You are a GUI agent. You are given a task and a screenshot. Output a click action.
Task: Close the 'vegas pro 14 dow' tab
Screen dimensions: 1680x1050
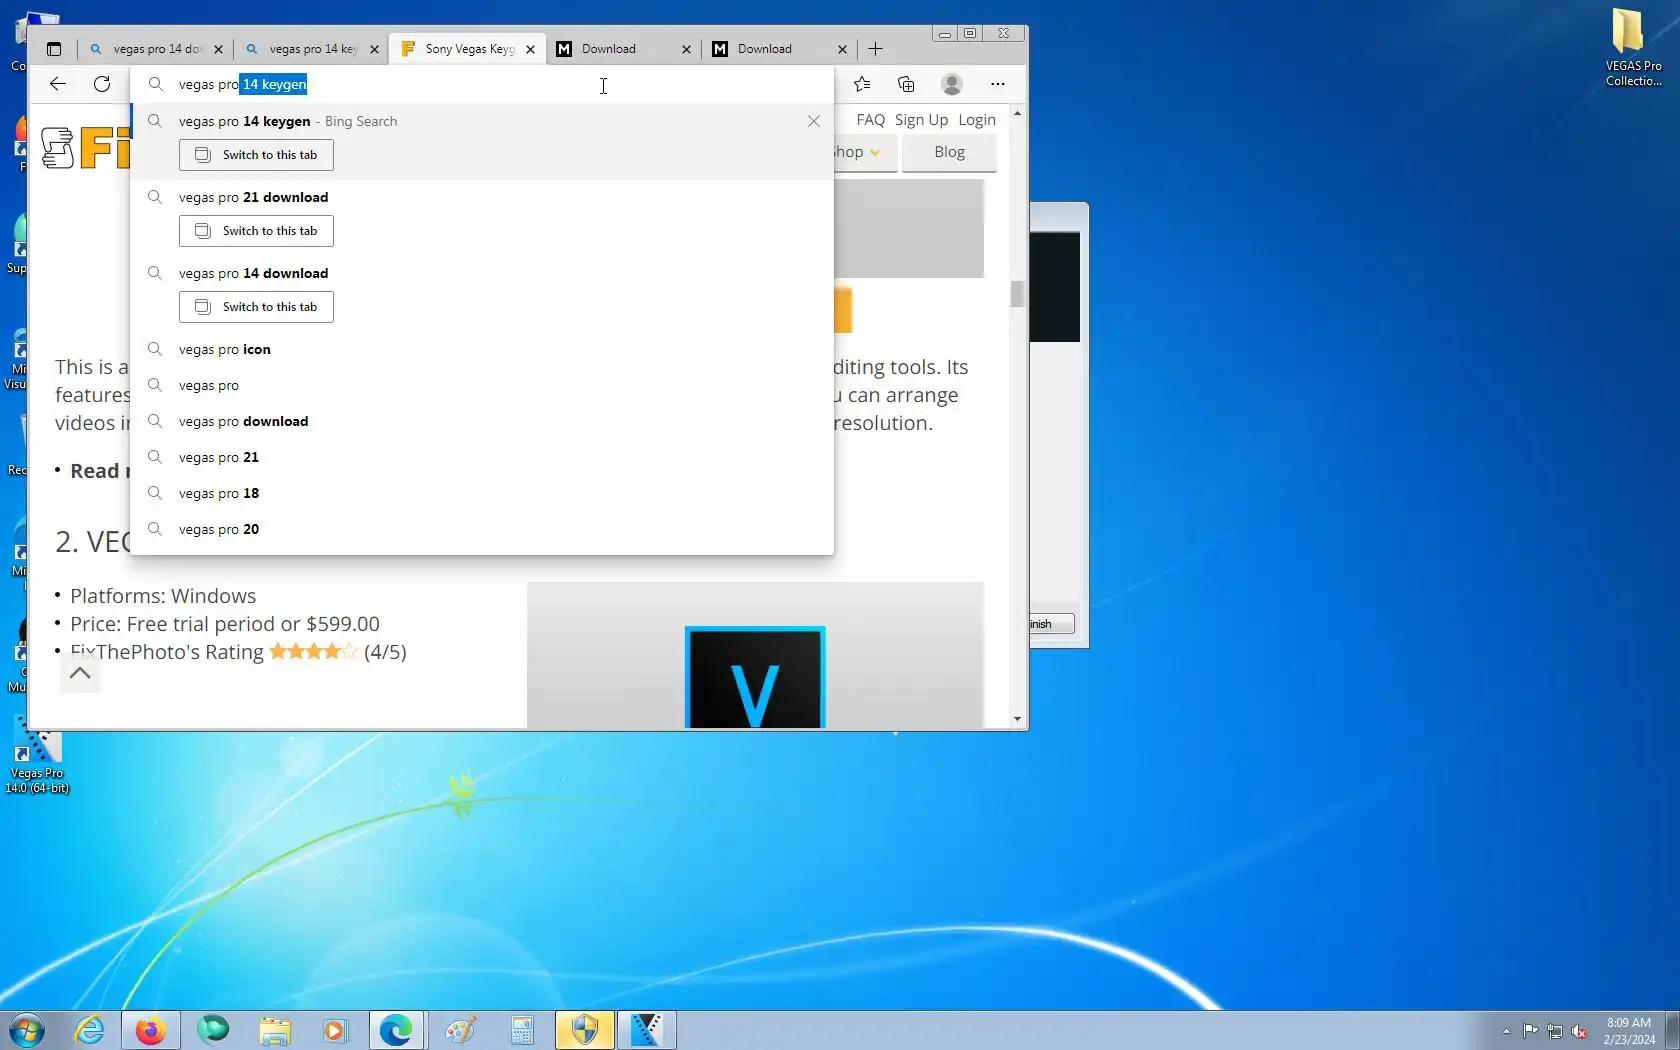(218, 49)
